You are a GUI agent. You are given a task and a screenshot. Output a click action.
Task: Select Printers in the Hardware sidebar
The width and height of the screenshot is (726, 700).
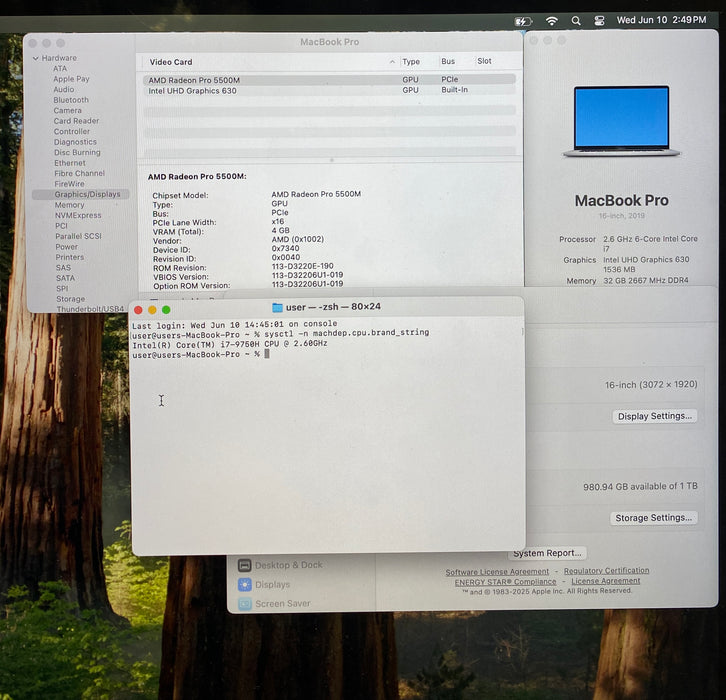(x=70, y=257)
